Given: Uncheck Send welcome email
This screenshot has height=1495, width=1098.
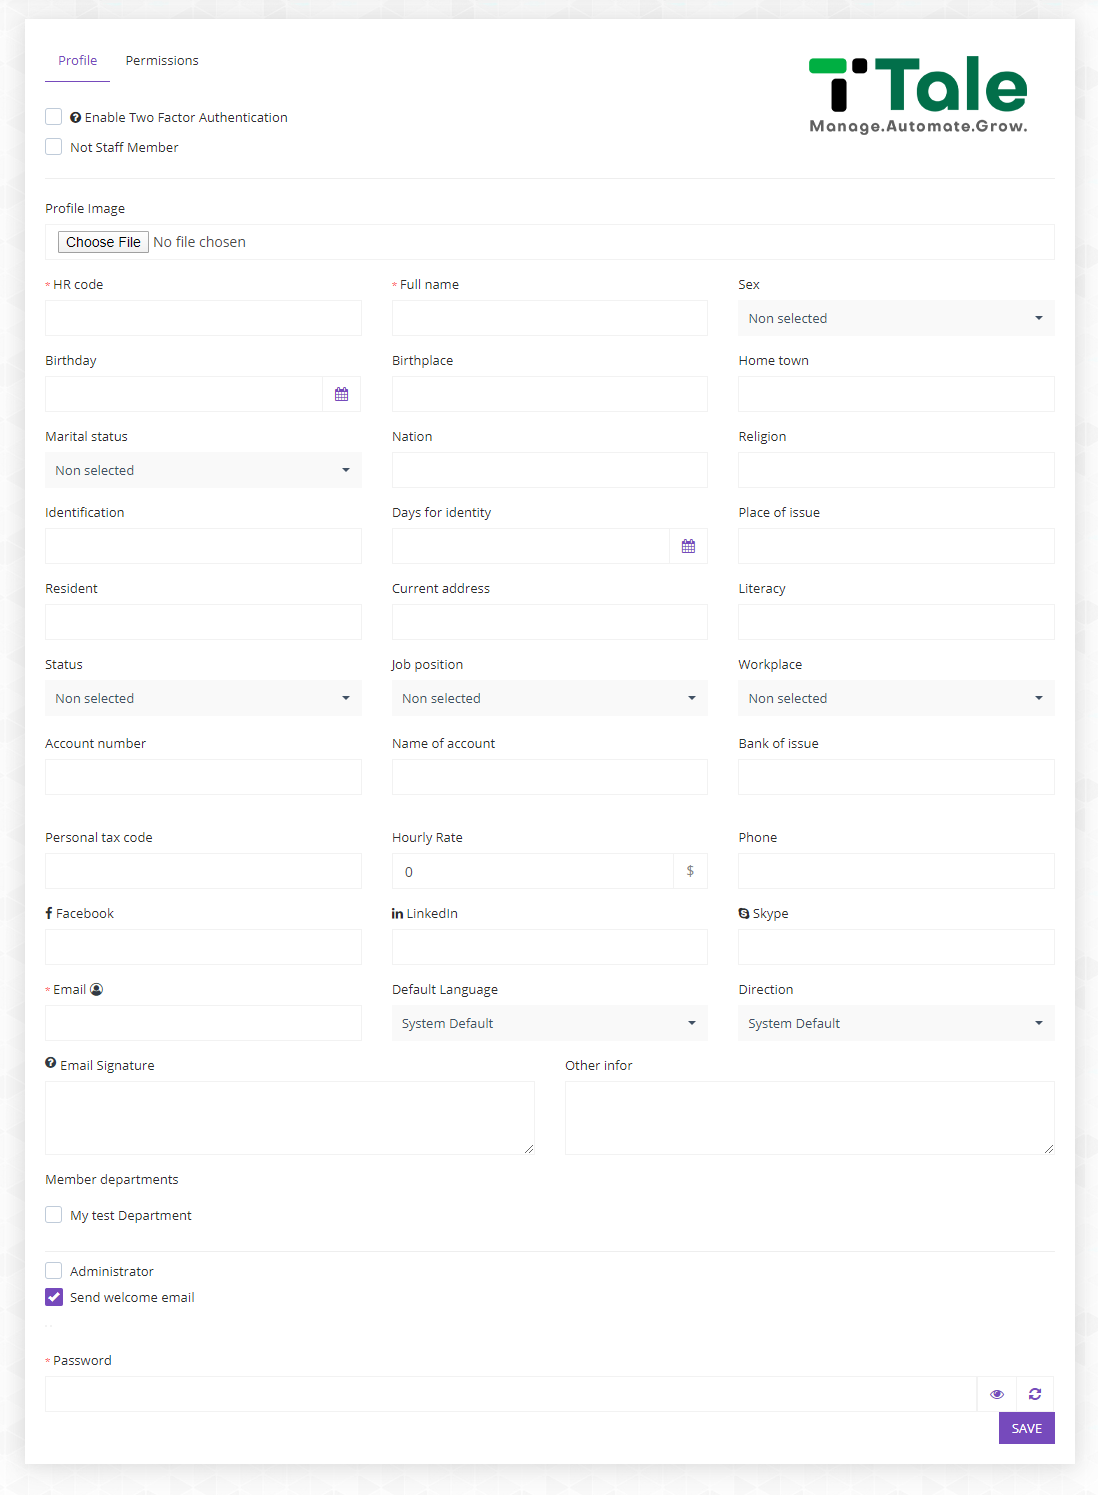Looking at the screenshot, I should pos(54,1297).
